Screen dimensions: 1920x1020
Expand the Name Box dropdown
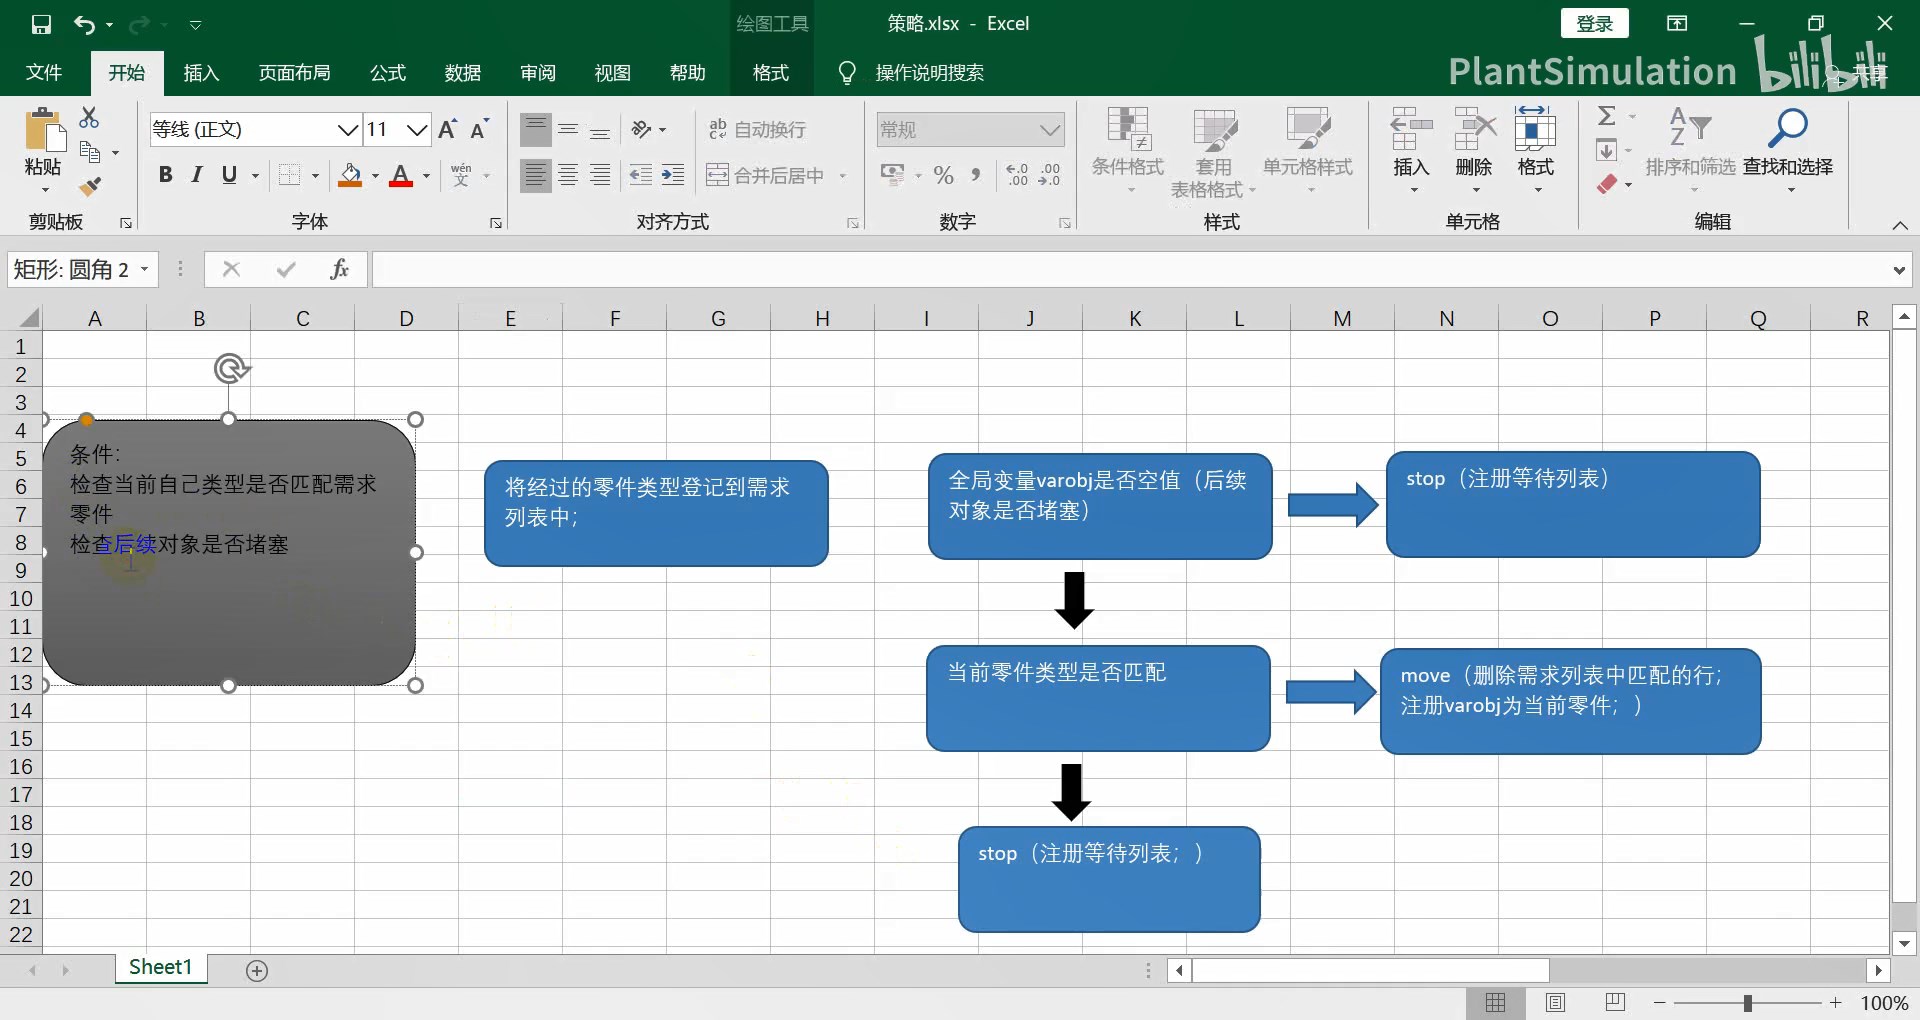click(145, 269)
